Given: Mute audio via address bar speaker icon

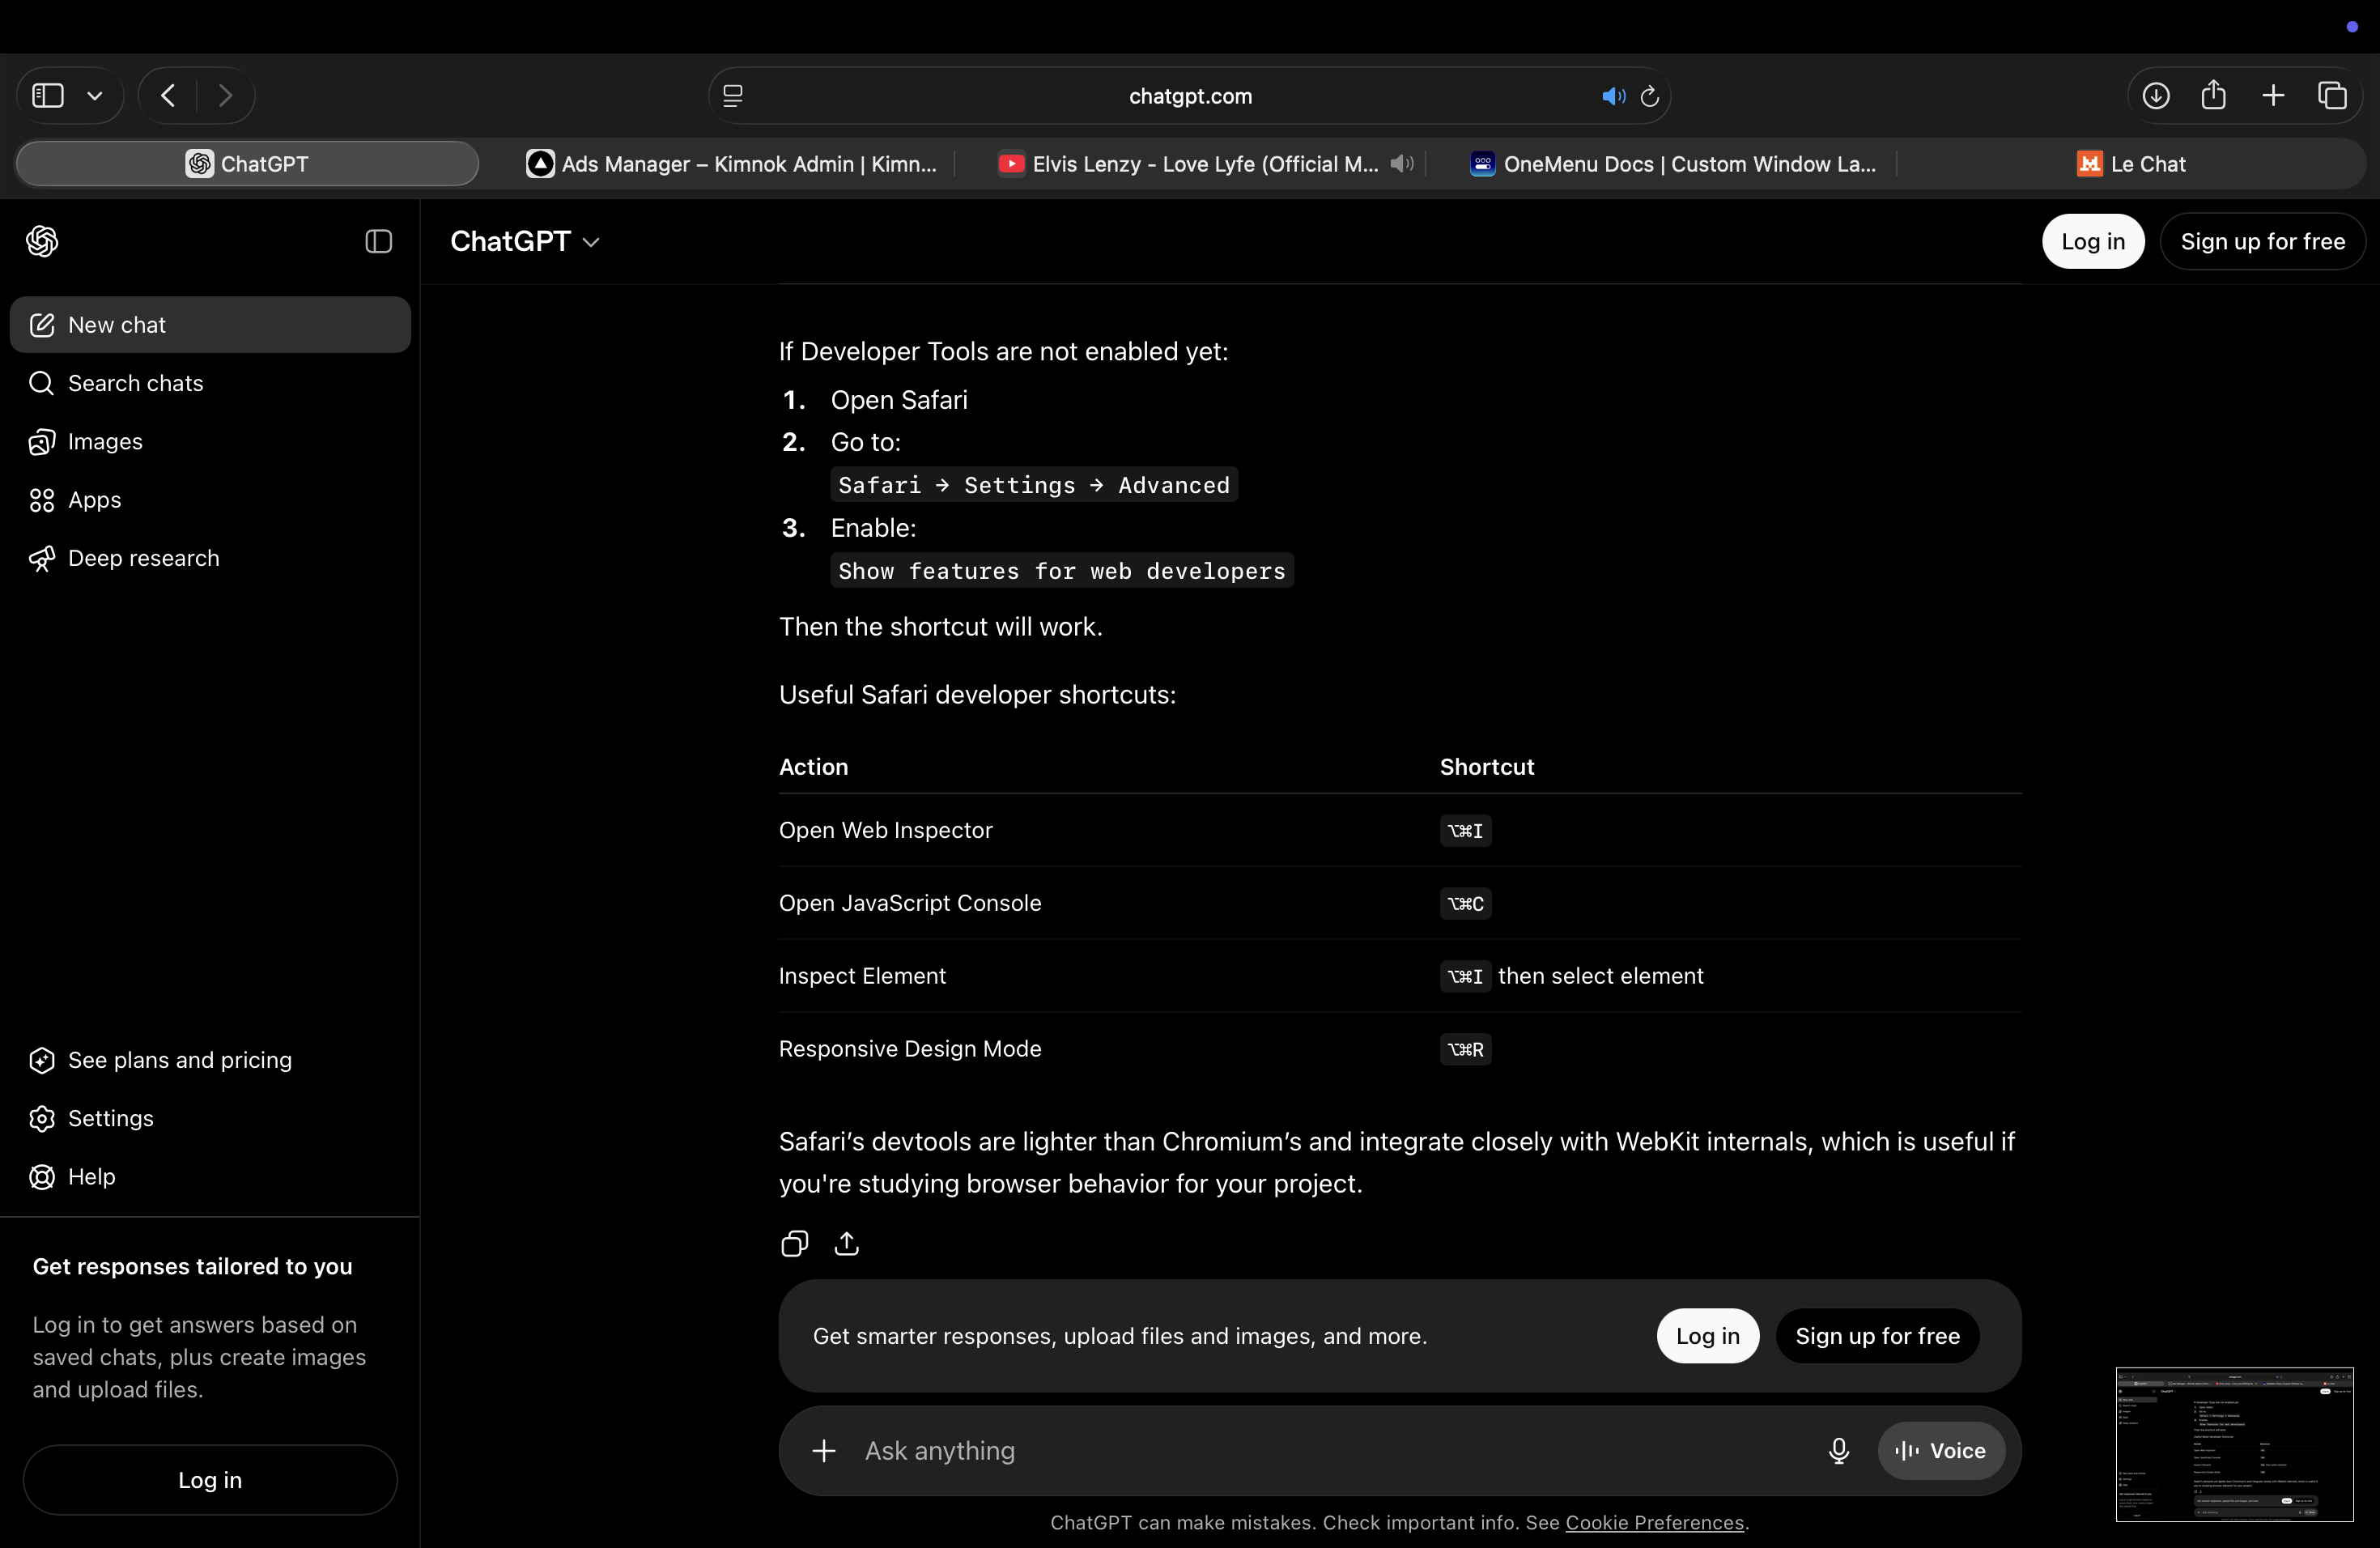Looking at the screenshot, I should (x=1613, y=96).
